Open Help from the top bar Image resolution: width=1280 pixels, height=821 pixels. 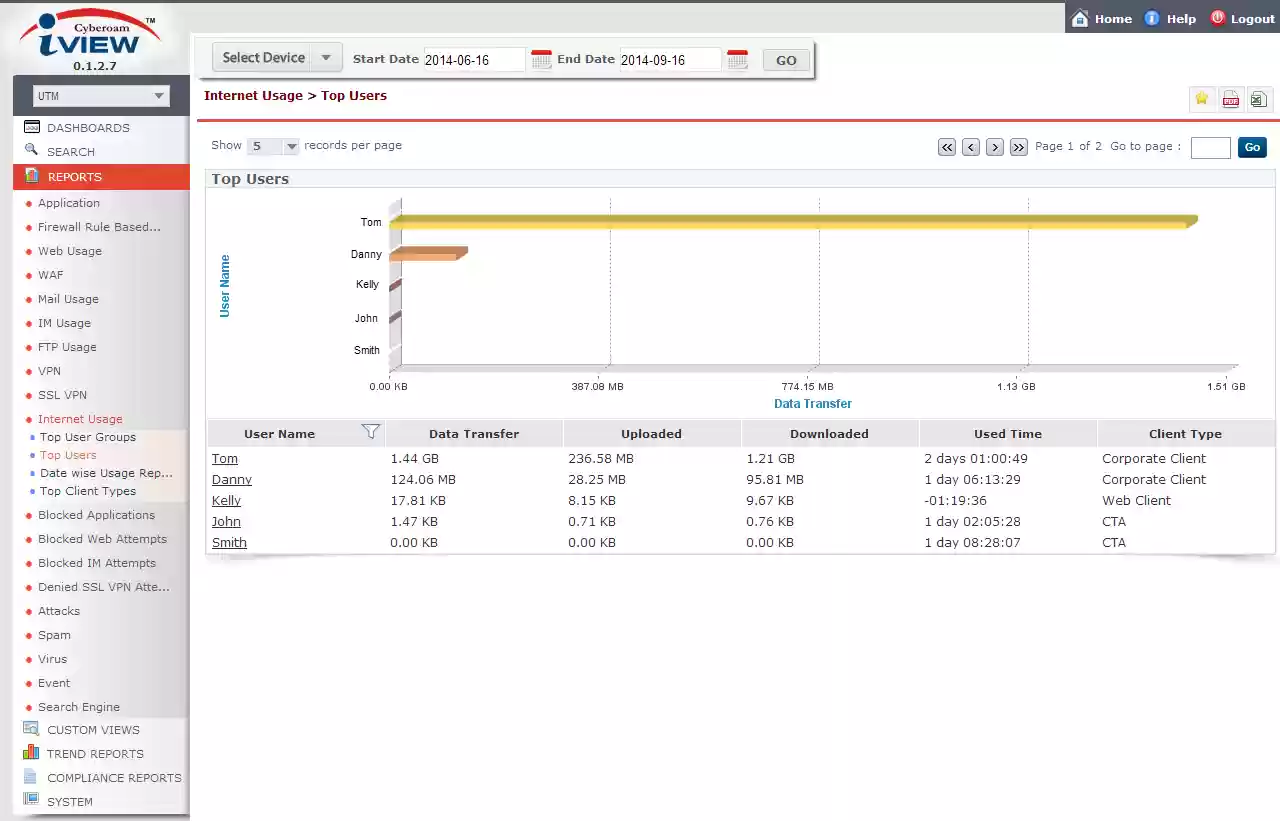point(1170,17)
